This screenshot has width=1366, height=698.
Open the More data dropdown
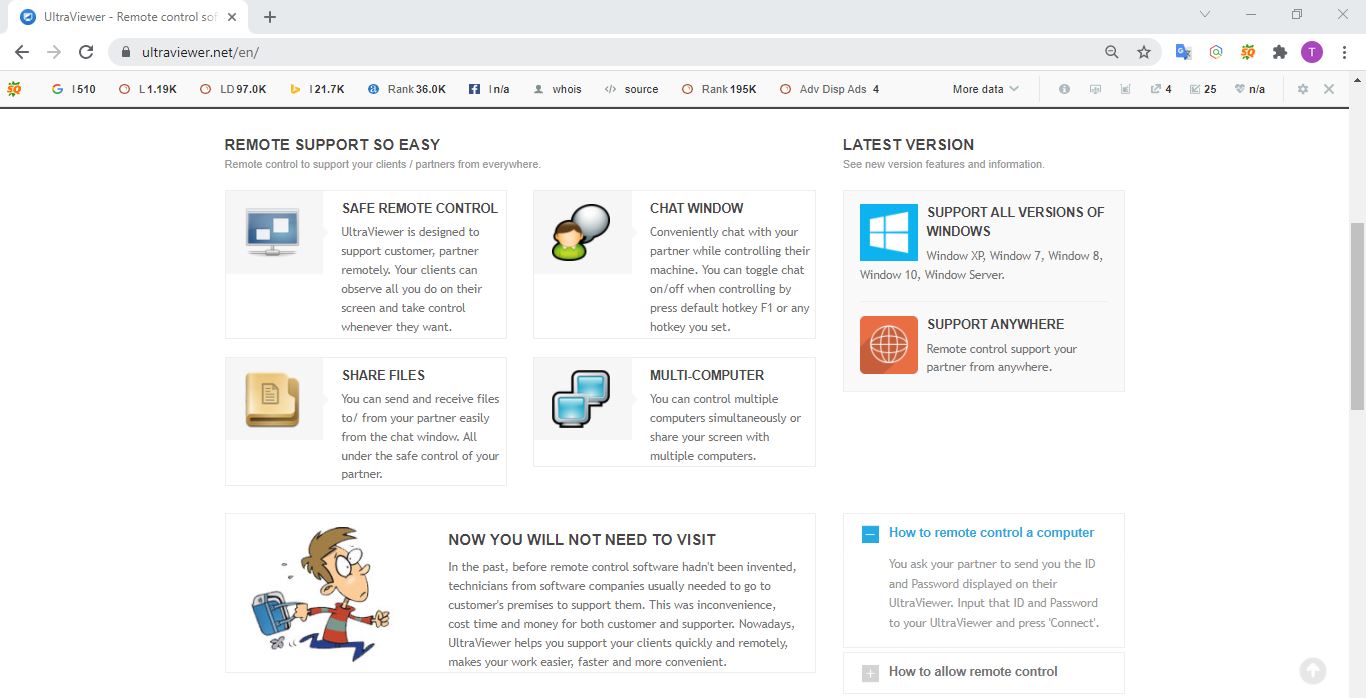pyautogui.click(x=986, y=89)
